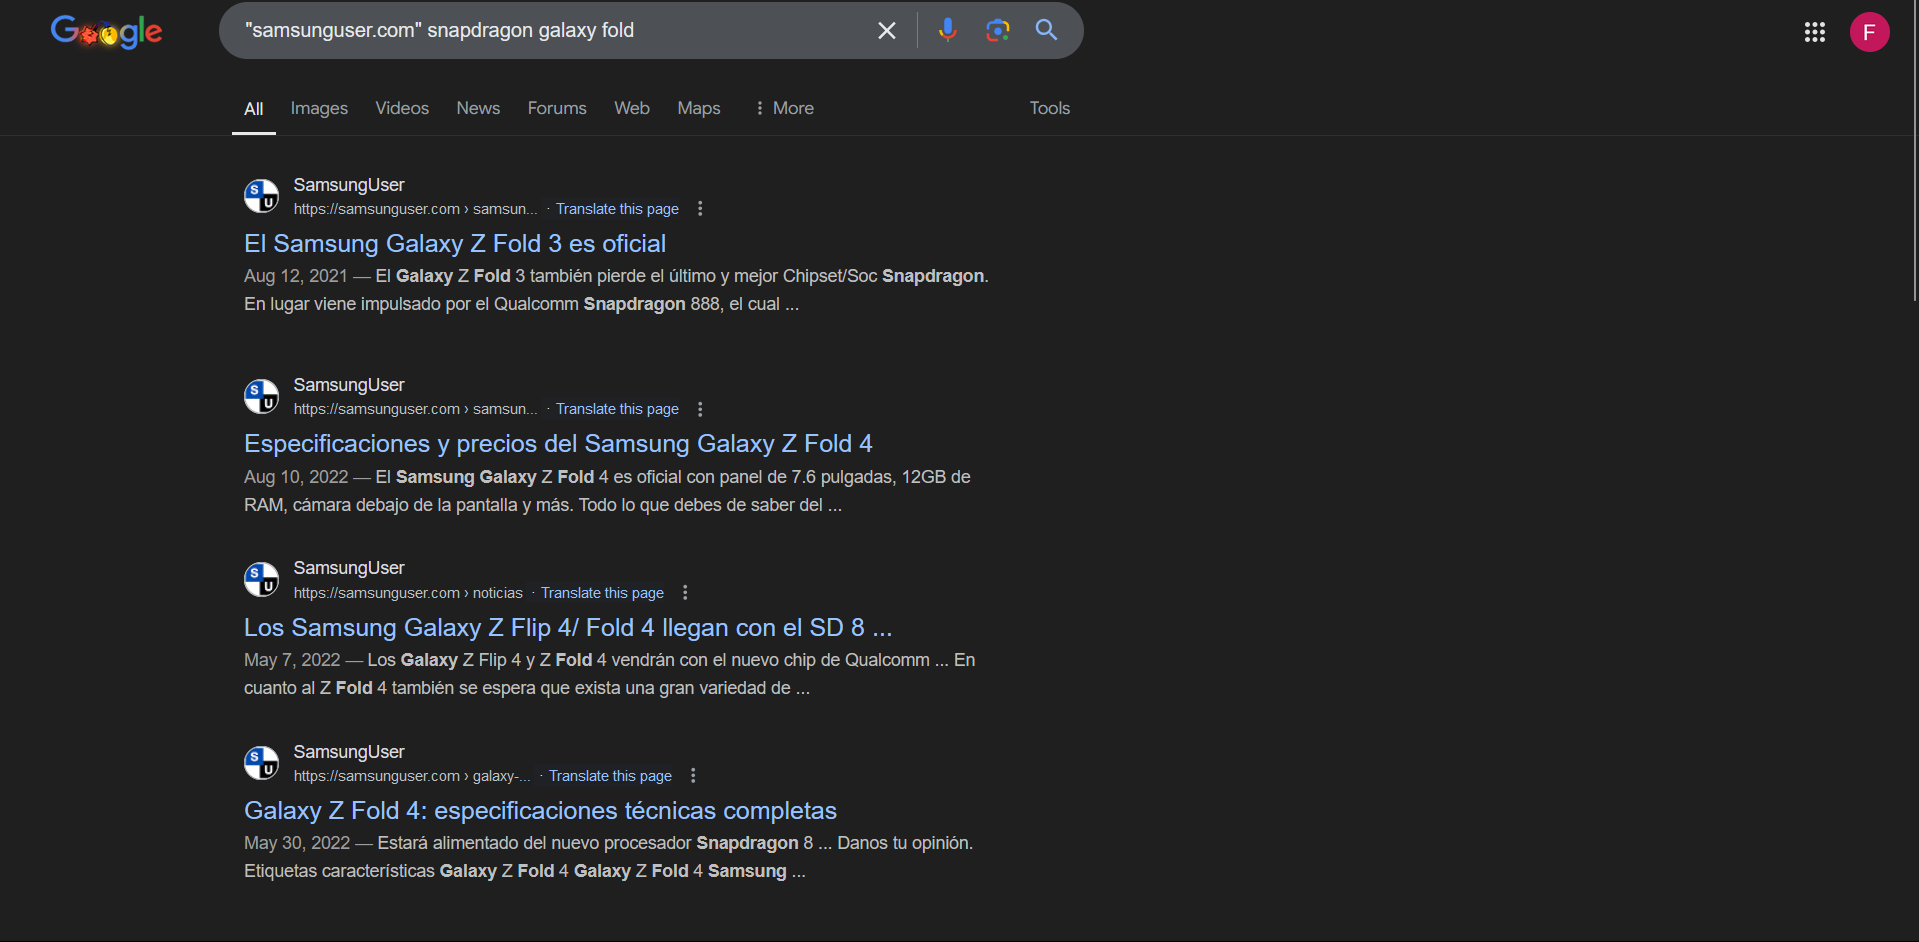
Task: Click the SamsungUser favicon of first result
Action: pyautogui.click(x=262, y=196)
